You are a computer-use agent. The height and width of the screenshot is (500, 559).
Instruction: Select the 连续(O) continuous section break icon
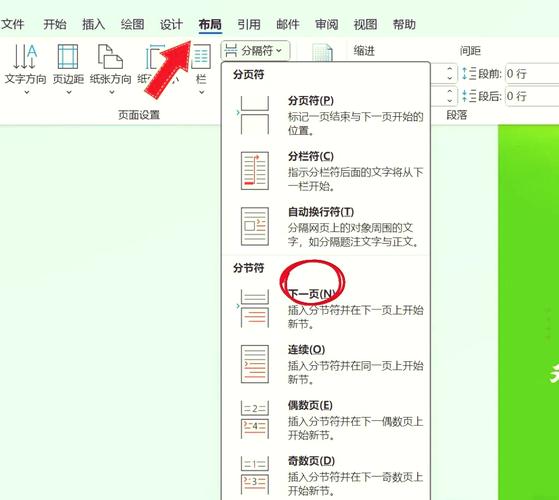[255, 364]
